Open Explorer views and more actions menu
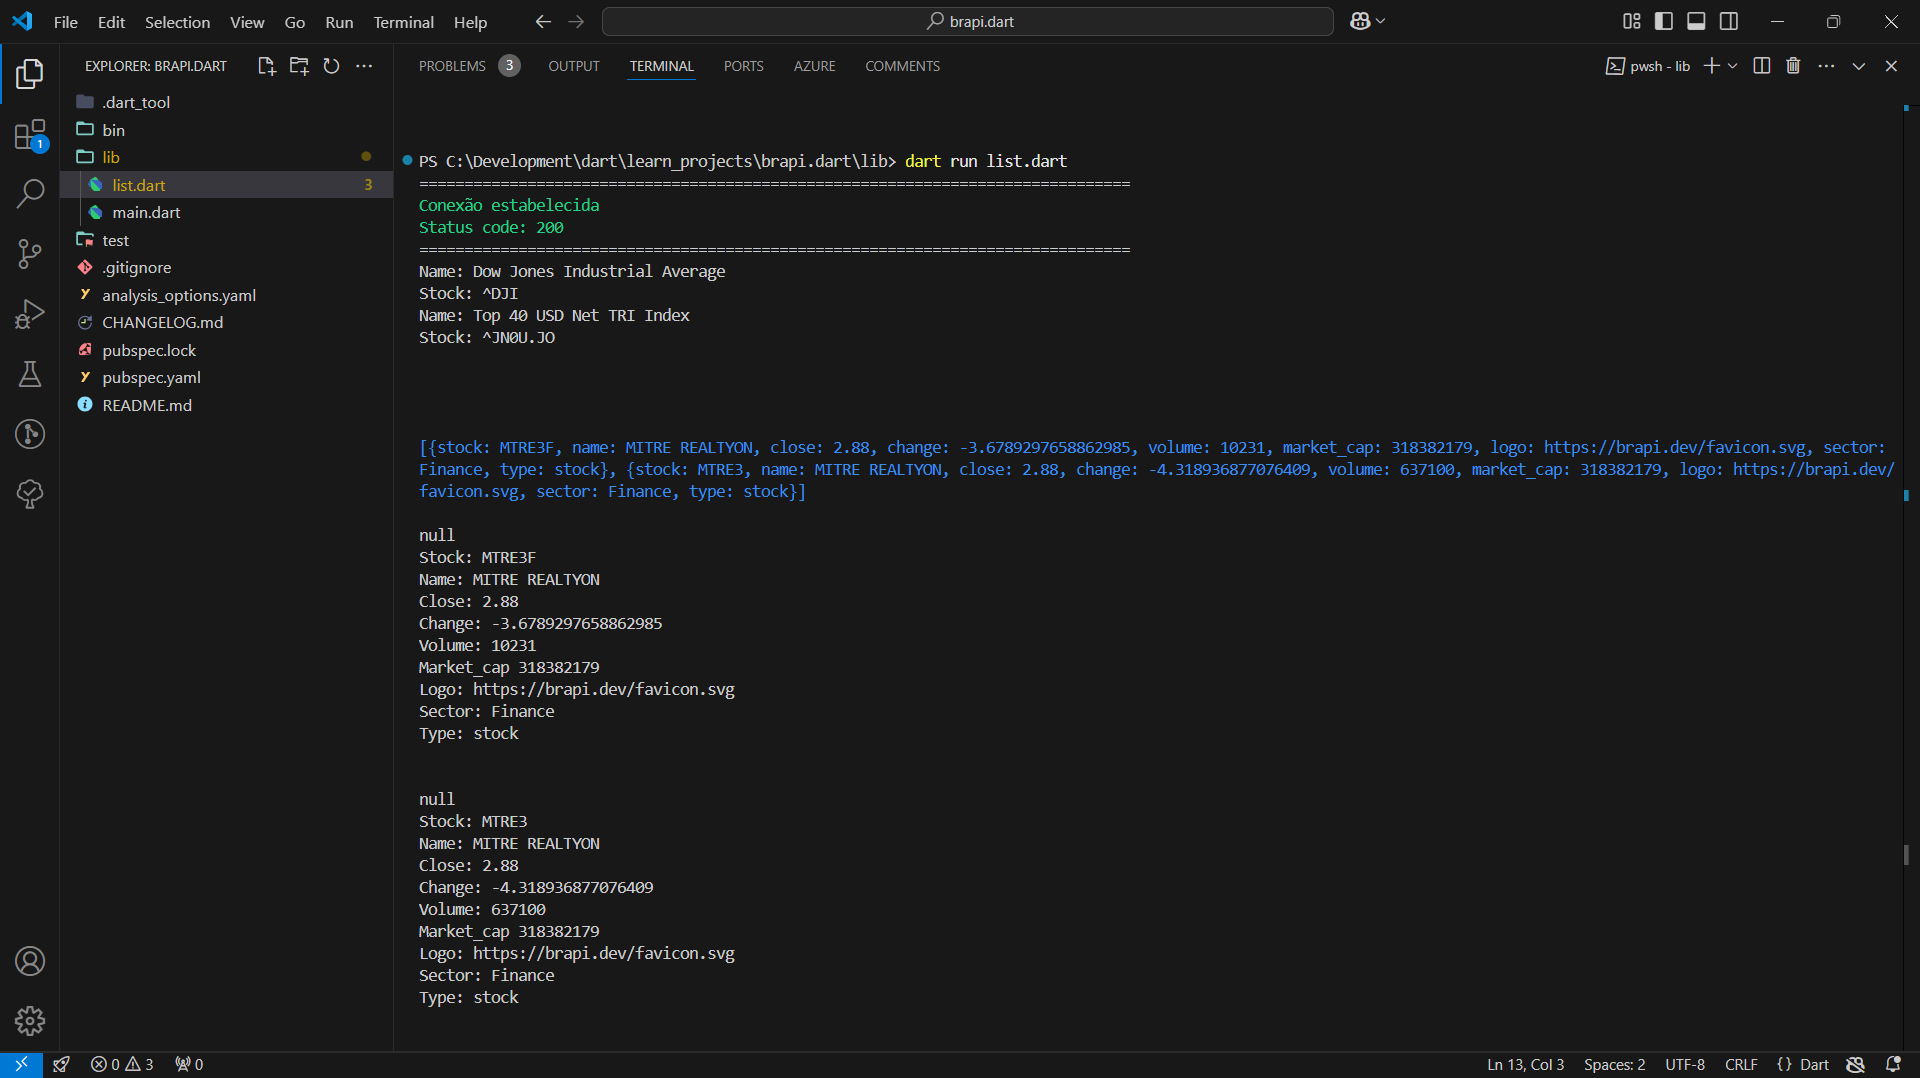Screen dimensions: 1920x1078 (364, 66)
